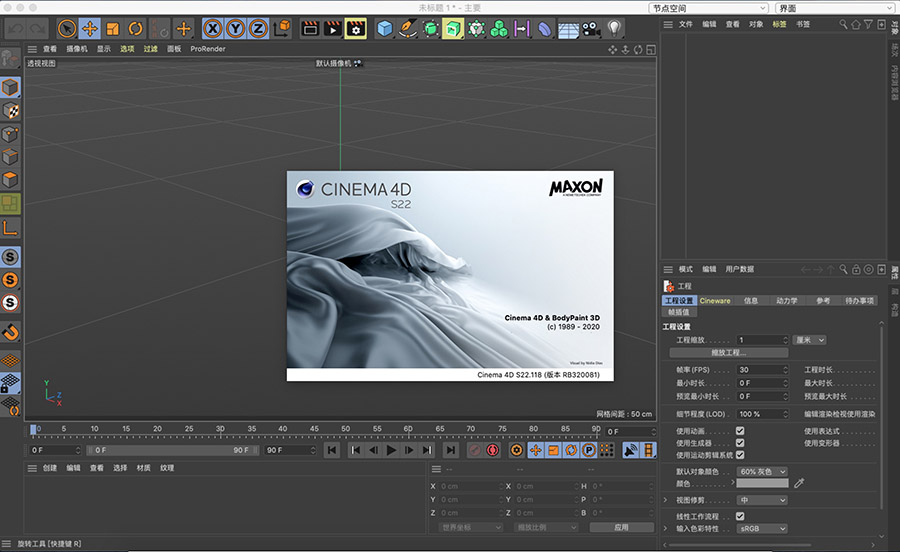Activate the Move tool
Screen dimensions: 900x552
pyautogui.click(x=90, y=28)
